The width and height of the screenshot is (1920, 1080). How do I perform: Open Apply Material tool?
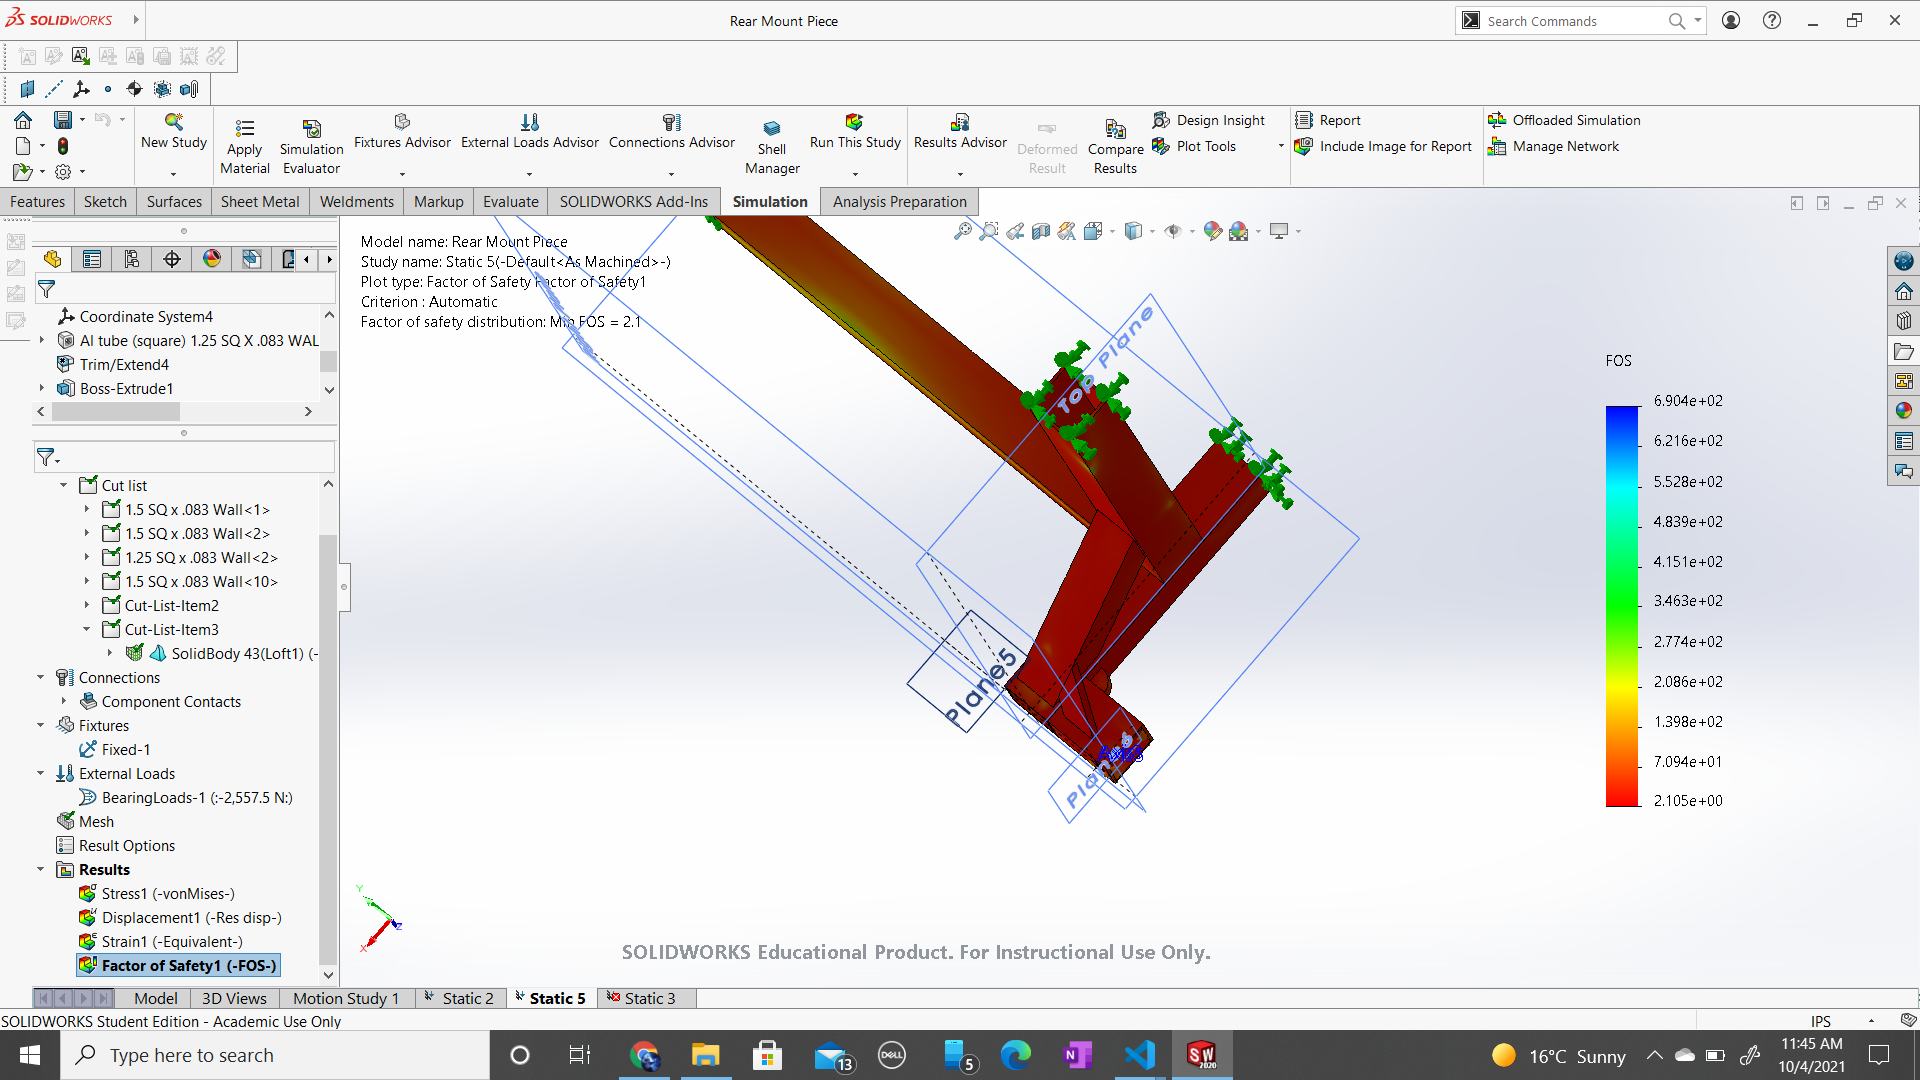pyautogui.click(x=245, y=147)
